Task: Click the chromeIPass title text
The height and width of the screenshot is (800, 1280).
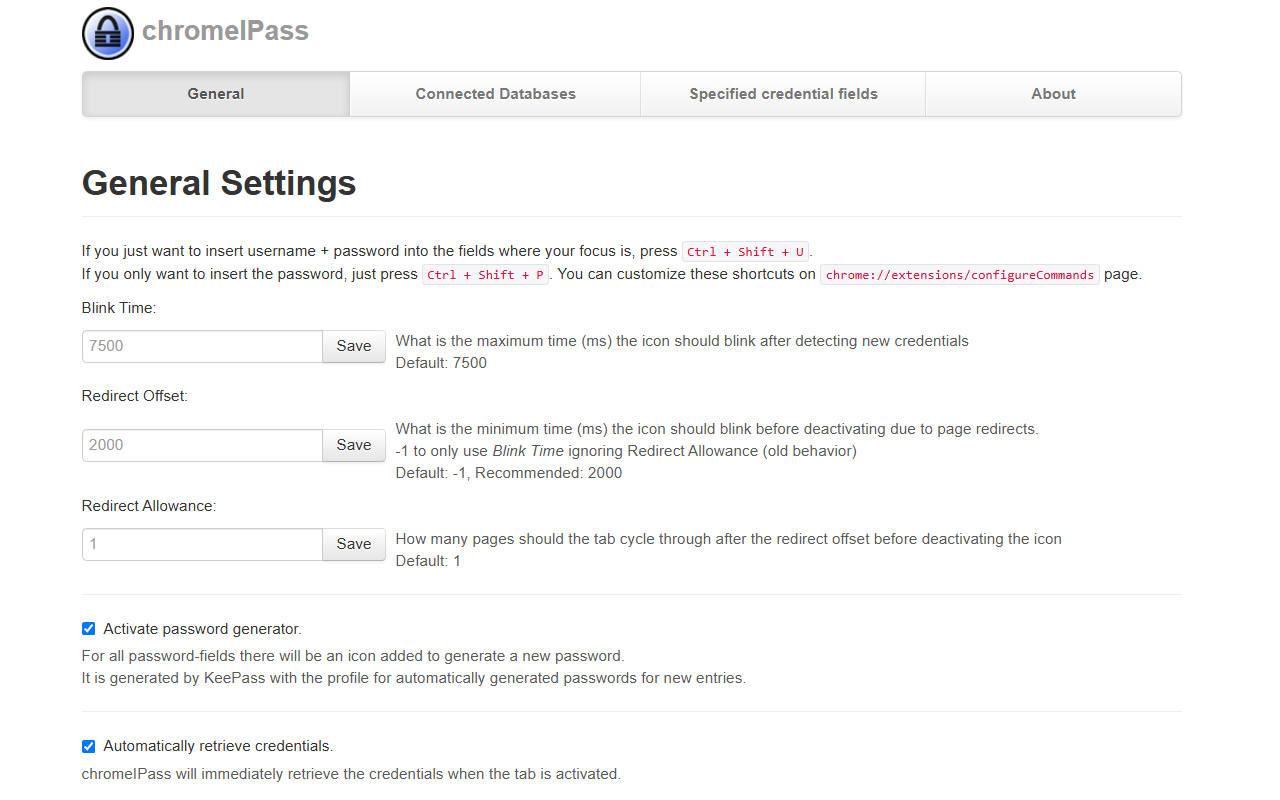Action: pyautogui.click(x=226, y=30)
